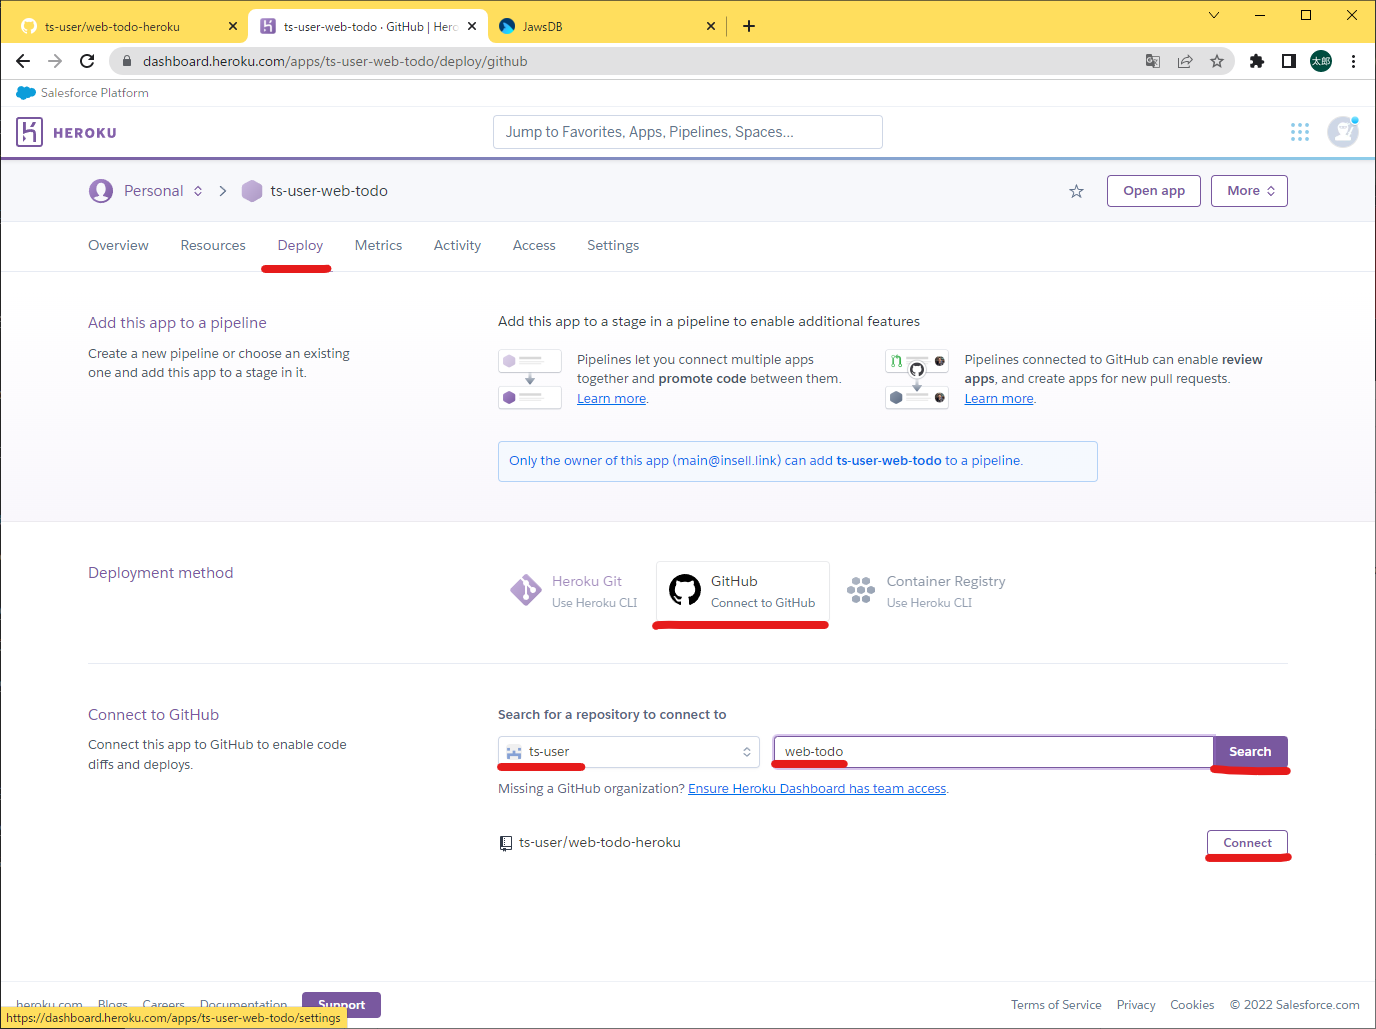Click the ts-user-web-todo hexagon app icon
Image resolution: width=1376 pixels, height=1029 pixels.
[252, 191]
